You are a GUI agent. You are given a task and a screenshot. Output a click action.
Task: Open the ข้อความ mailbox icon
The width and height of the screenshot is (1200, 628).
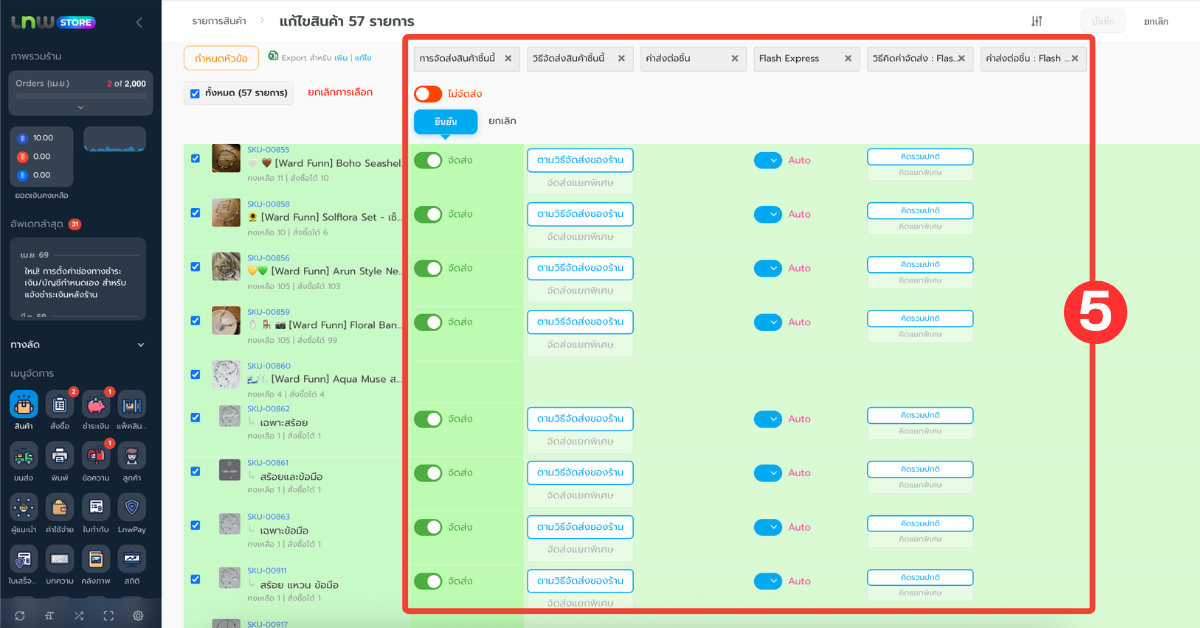96,457
